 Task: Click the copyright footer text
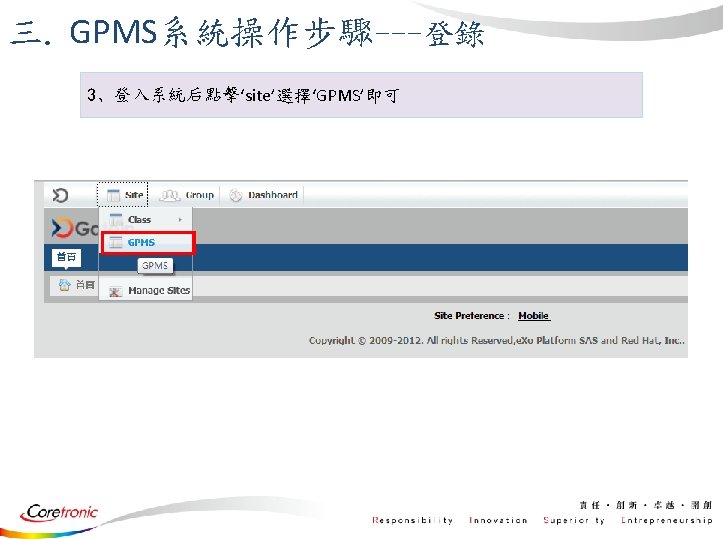coord(496,341)
